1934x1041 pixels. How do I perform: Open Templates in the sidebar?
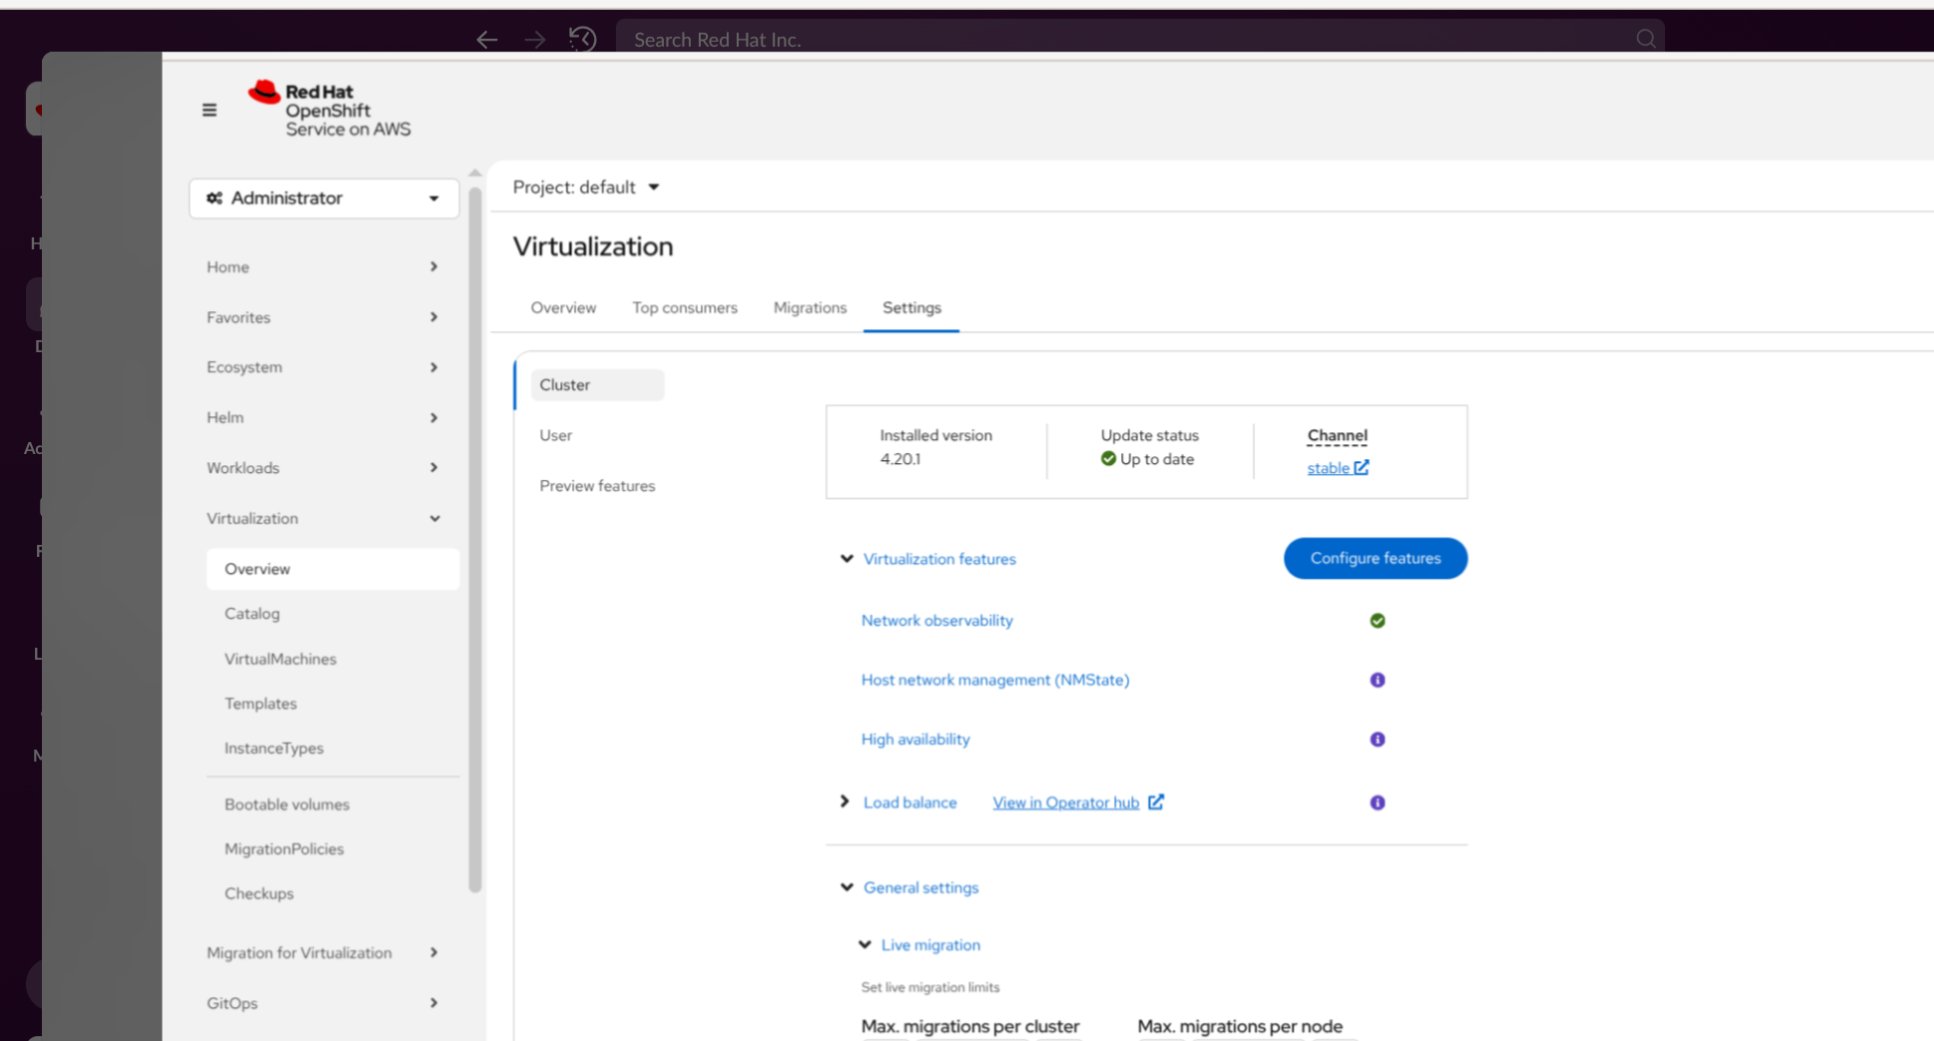[260, 704]
